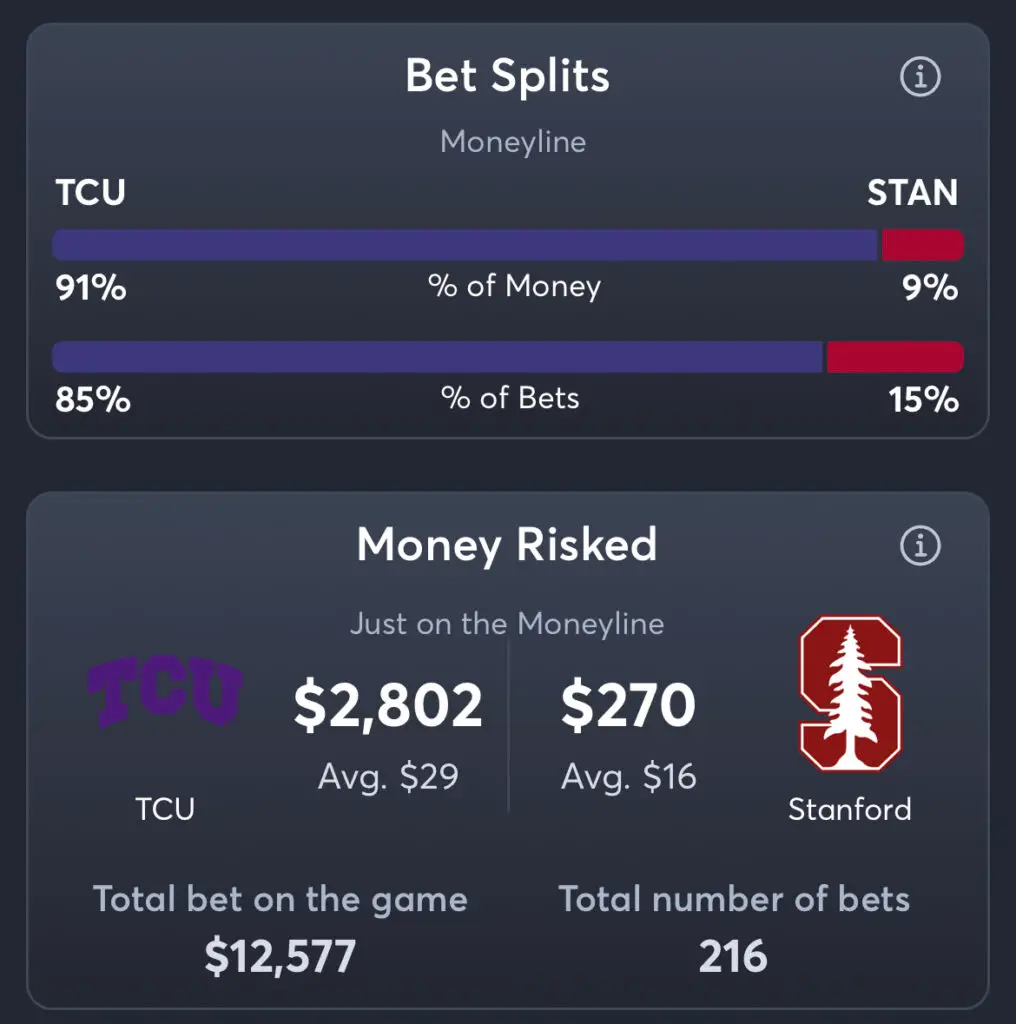
Task: Click the Moneyline subtitle label
Action: [513, 142]
